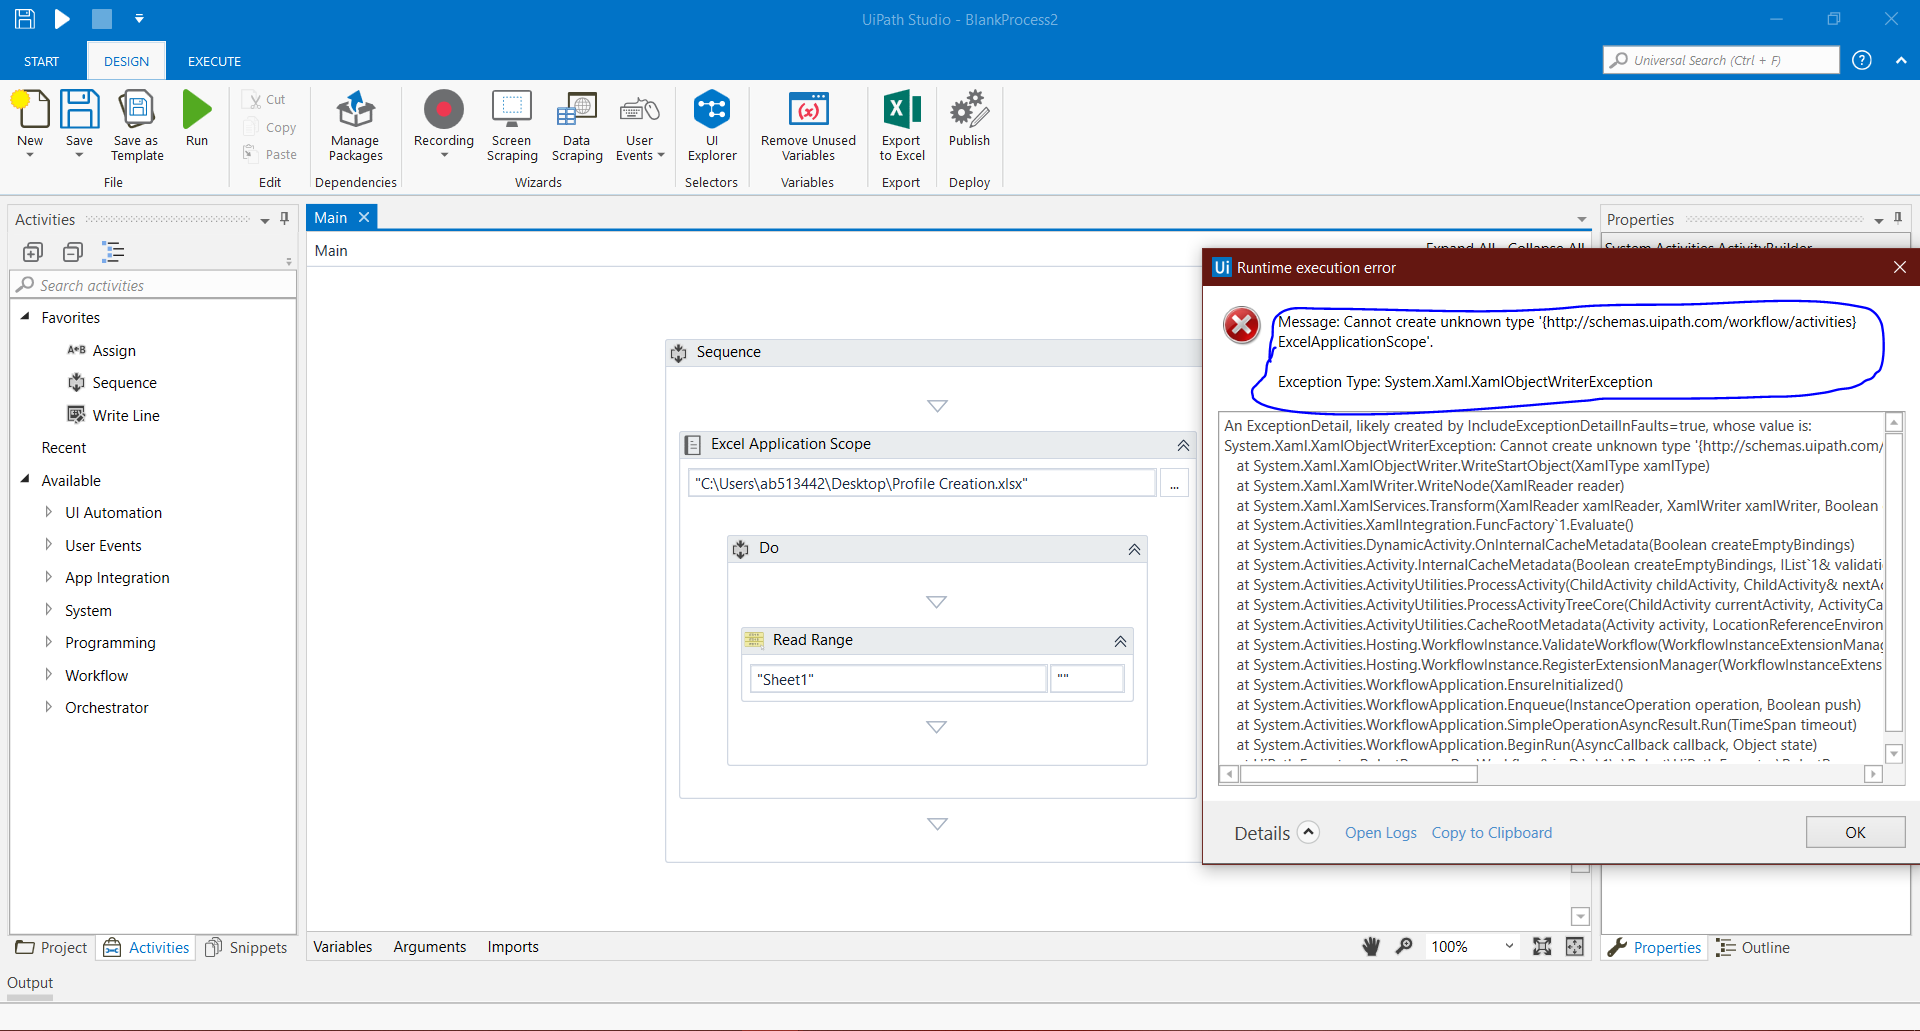Click the title bar stop icon
The height and width of the screenshot is (1031, 1920).
102,18
